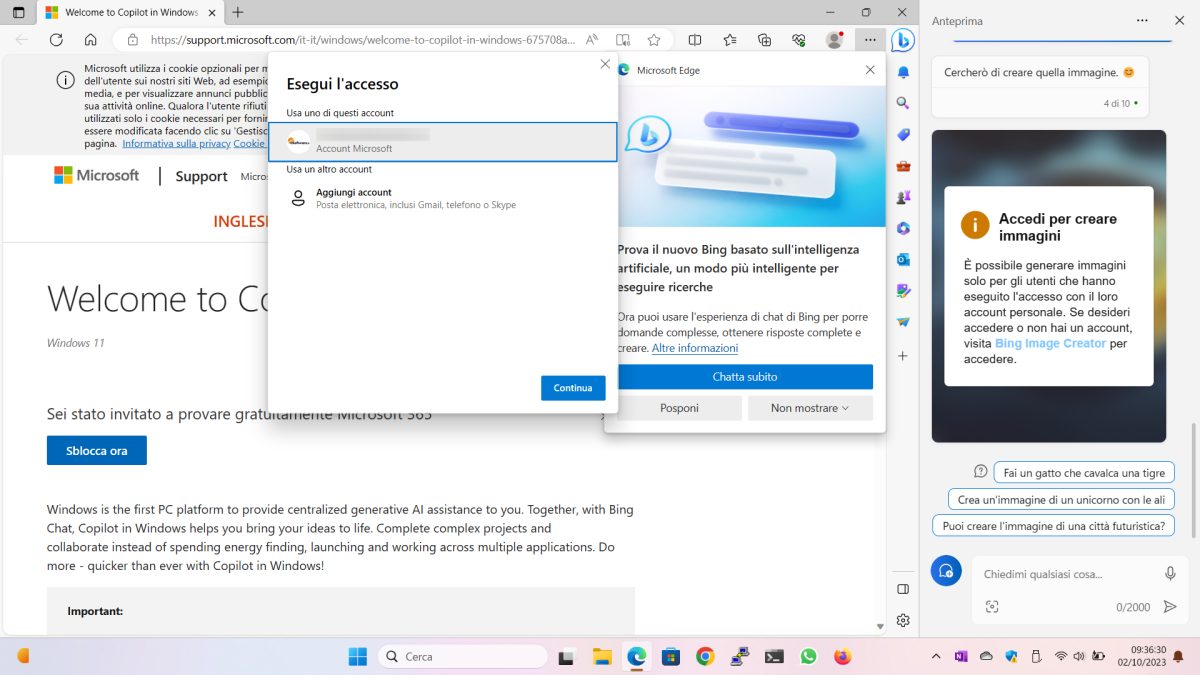The image size is (1200, 675).
Task: Close the Esegui l'accesso dialog
Action: (605, 64)
